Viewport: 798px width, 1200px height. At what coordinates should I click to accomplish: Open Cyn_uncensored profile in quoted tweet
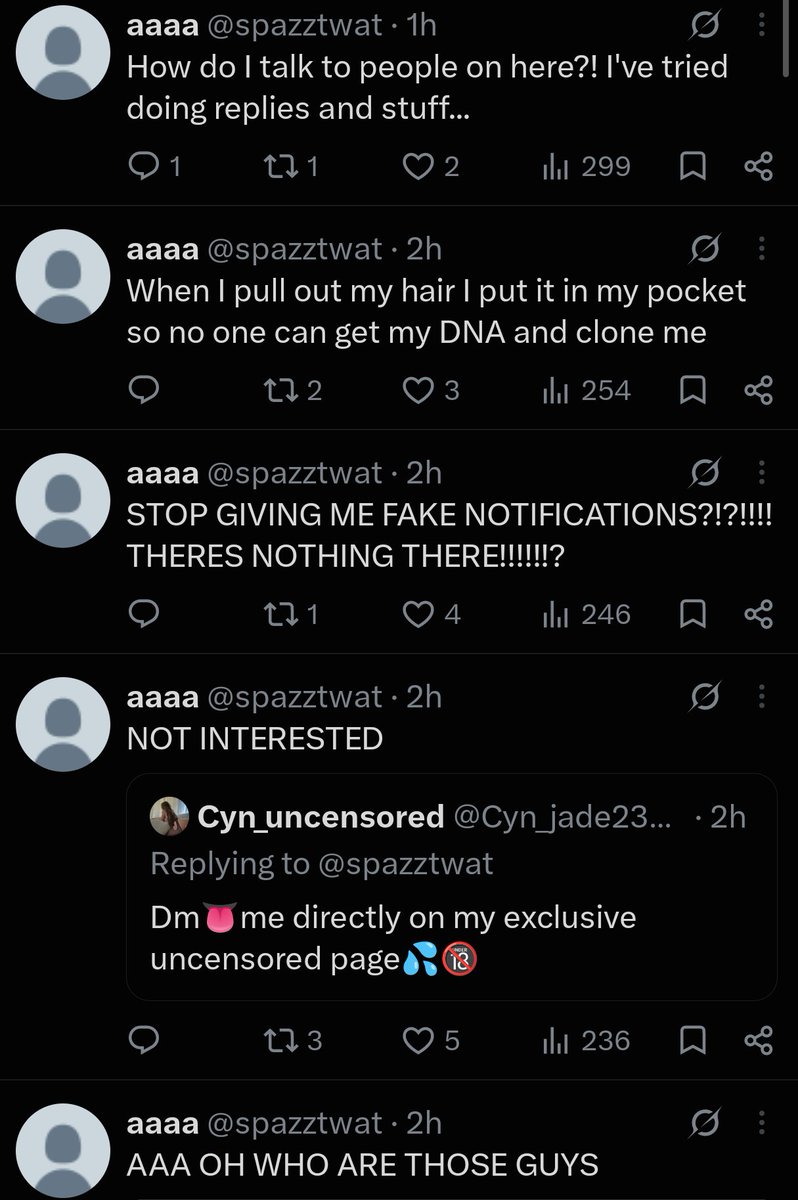coord(320,817)
